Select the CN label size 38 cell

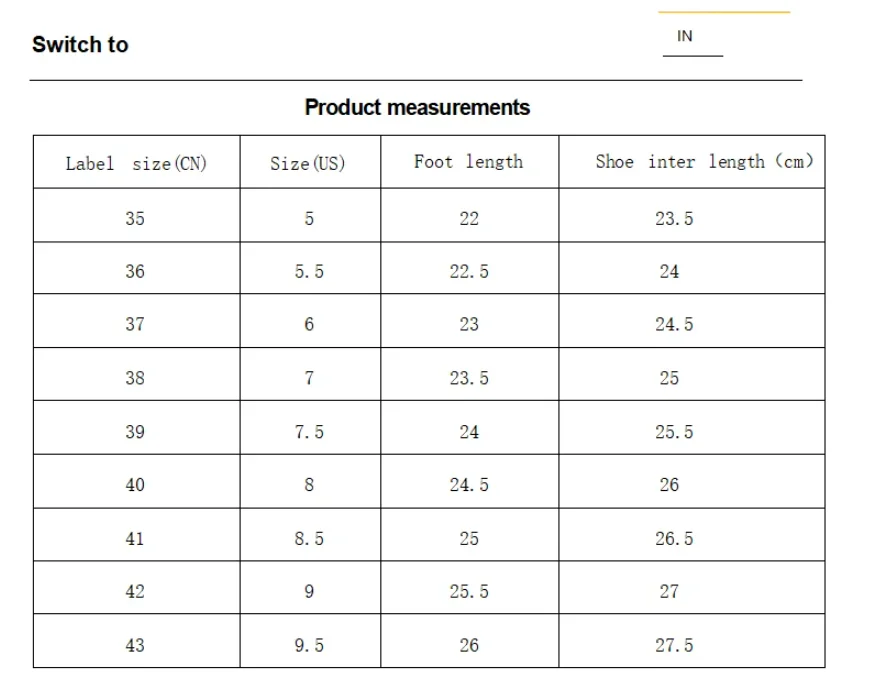135,378
